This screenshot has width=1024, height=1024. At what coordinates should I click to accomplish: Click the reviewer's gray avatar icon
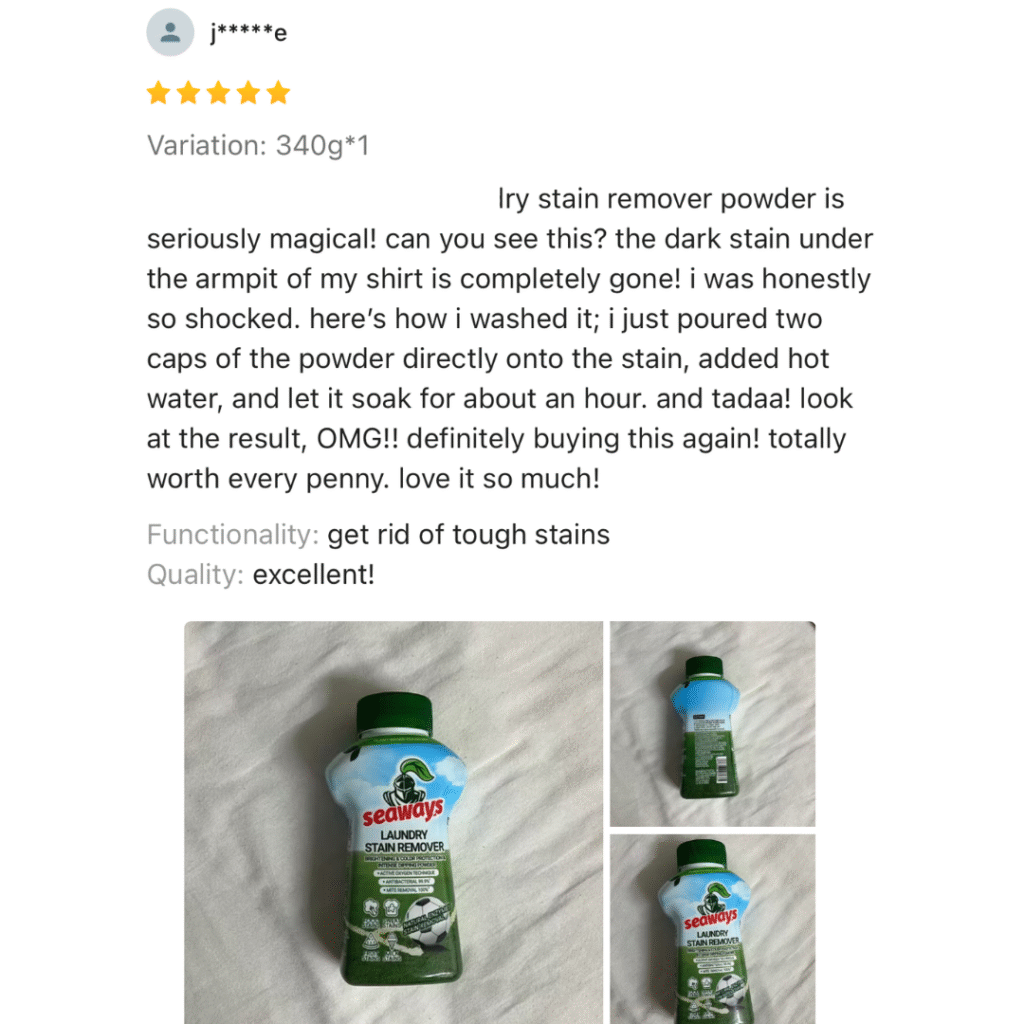(170, 32)
